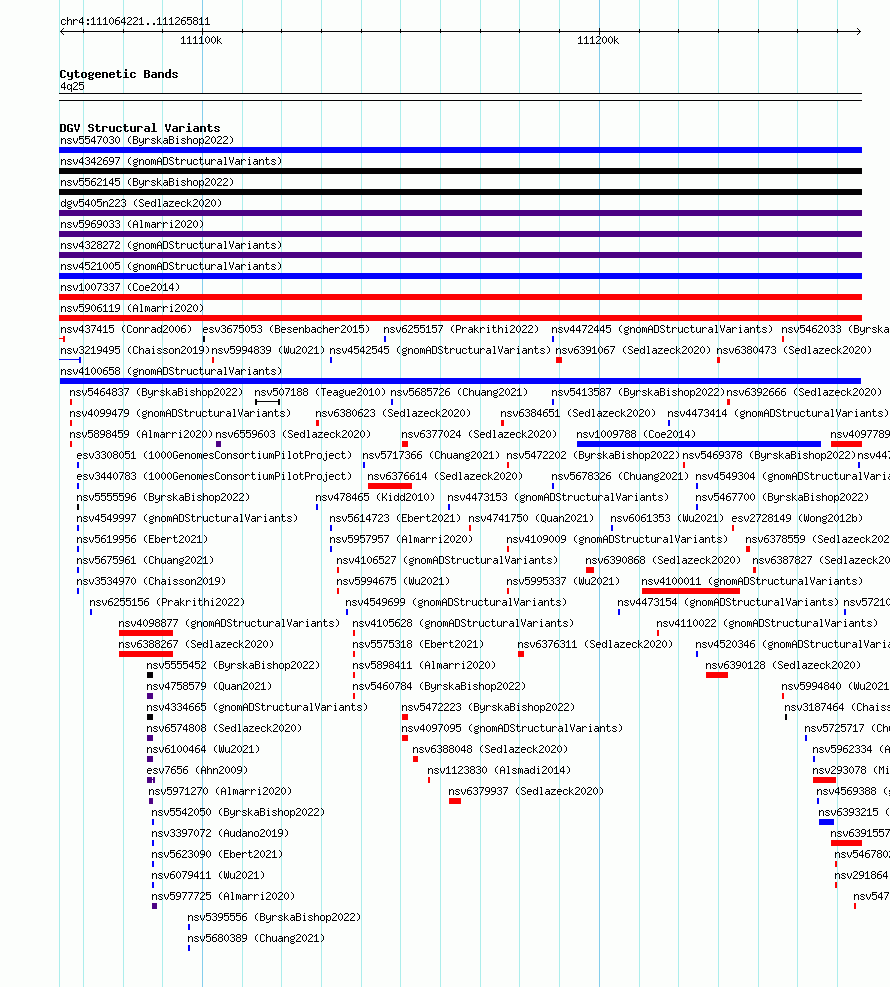
Task: Click the black bar under nsv4342697
Action: [460, 171]
